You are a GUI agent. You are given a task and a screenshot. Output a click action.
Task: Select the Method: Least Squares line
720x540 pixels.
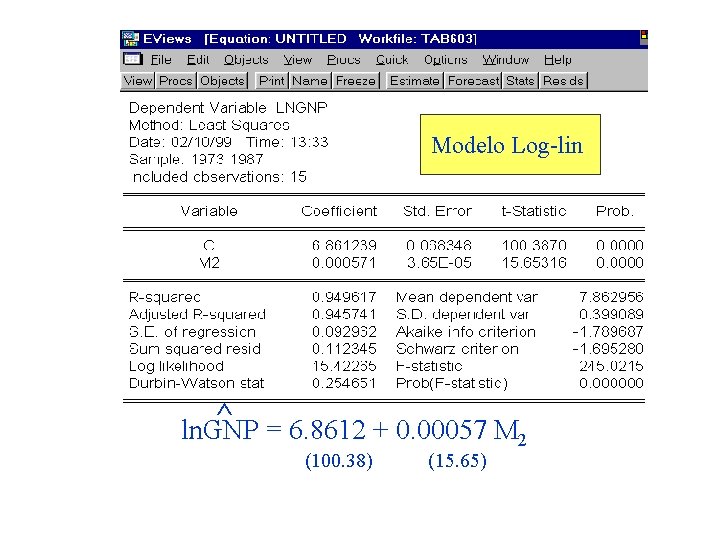coord(209,125)
